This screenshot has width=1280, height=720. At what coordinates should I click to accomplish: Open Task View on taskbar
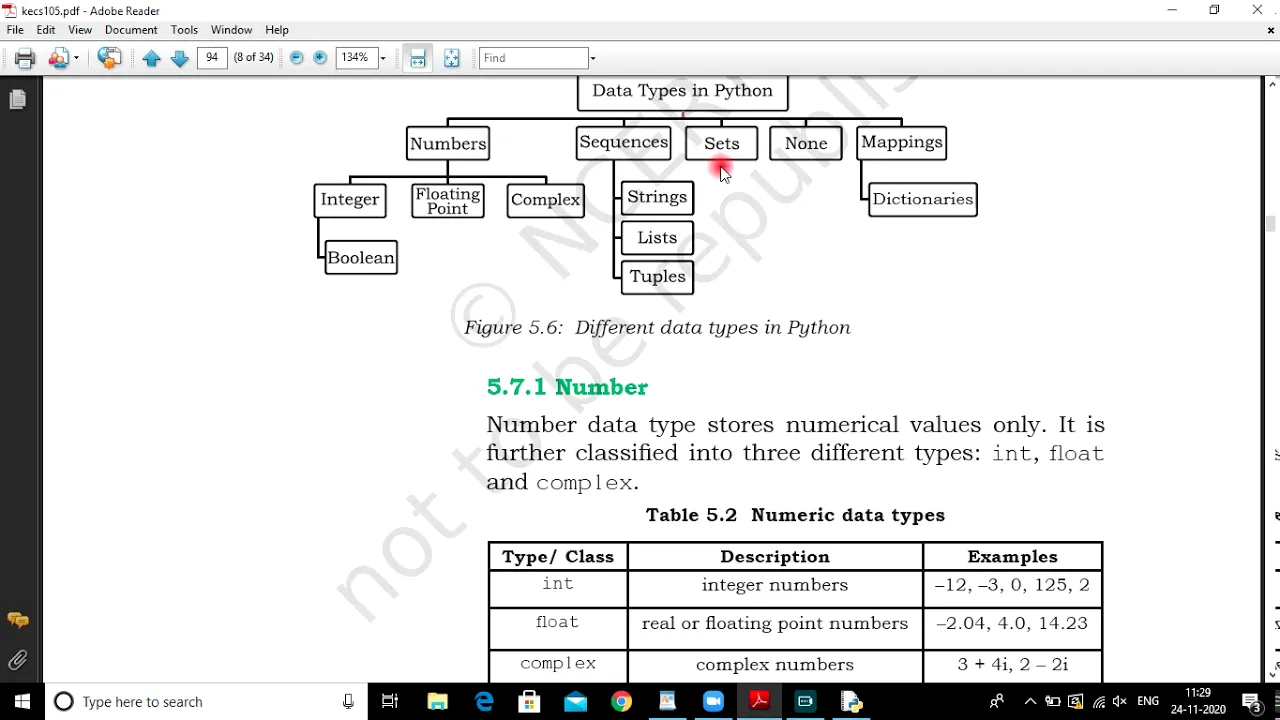coord(390,702)
